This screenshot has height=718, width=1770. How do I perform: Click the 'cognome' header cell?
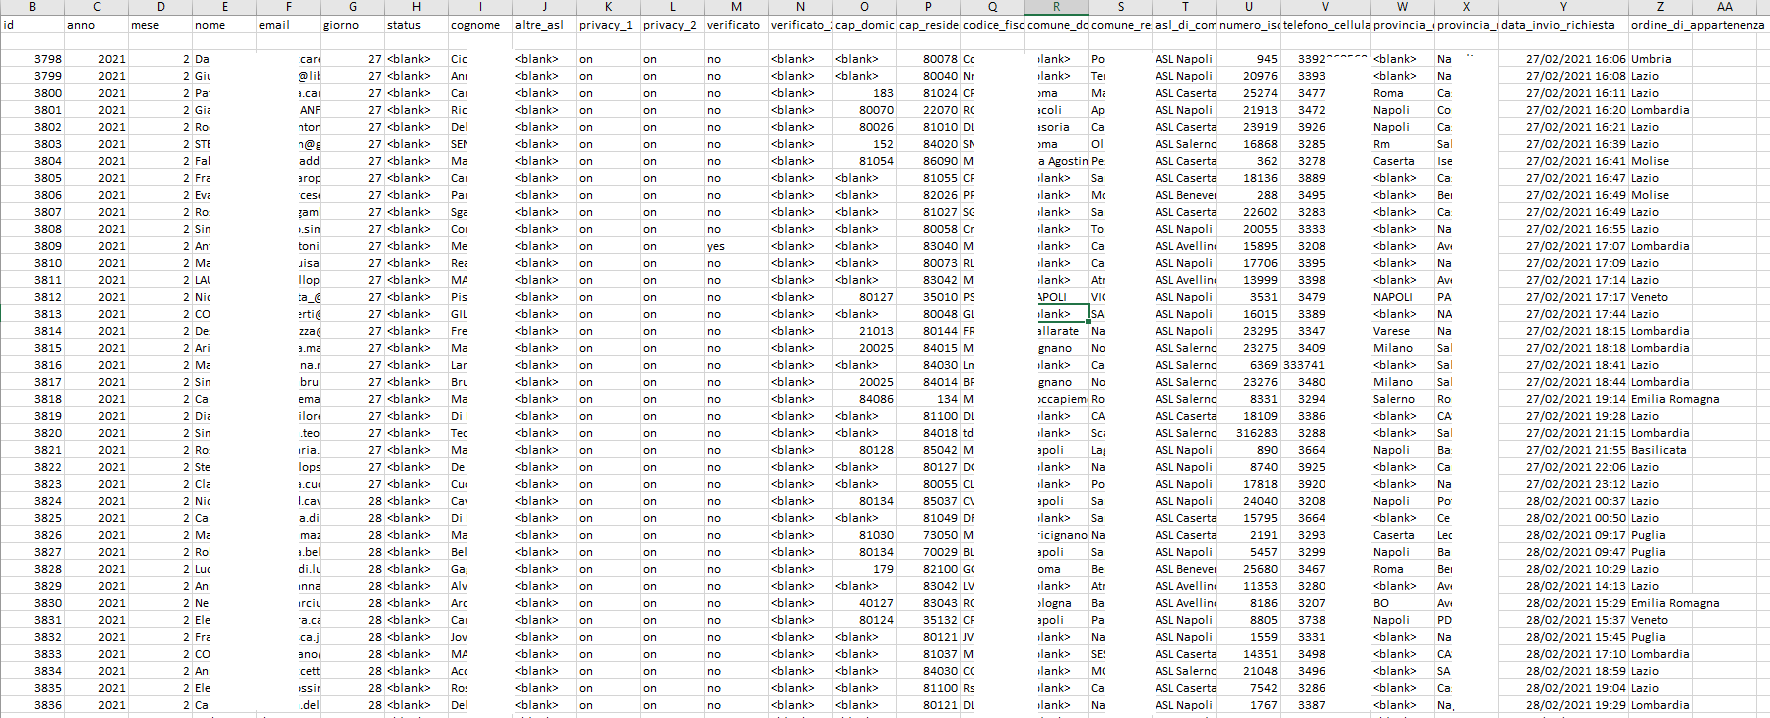478,25
